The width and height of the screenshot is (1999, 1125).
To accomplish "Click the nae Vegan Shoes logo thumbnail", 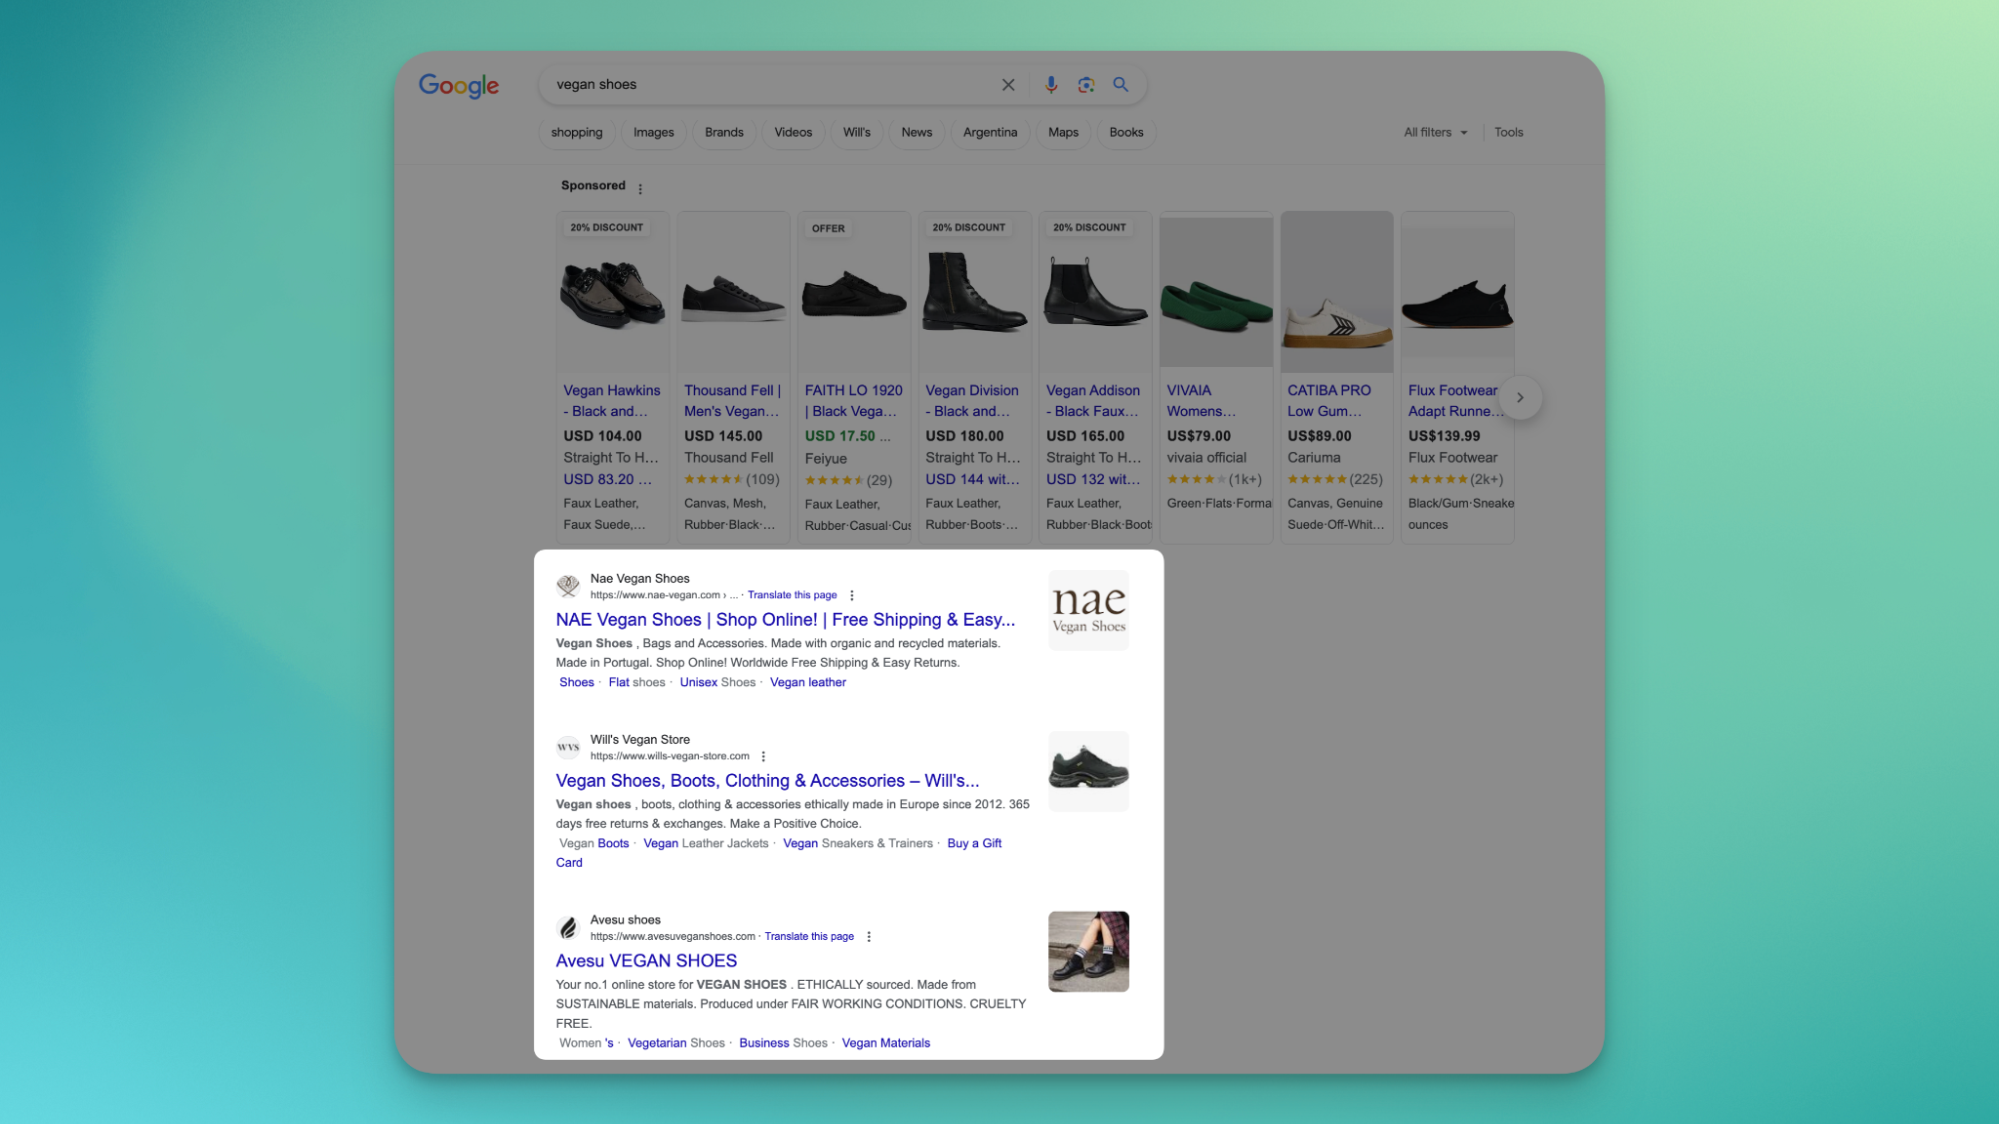I will [1088, 611].
